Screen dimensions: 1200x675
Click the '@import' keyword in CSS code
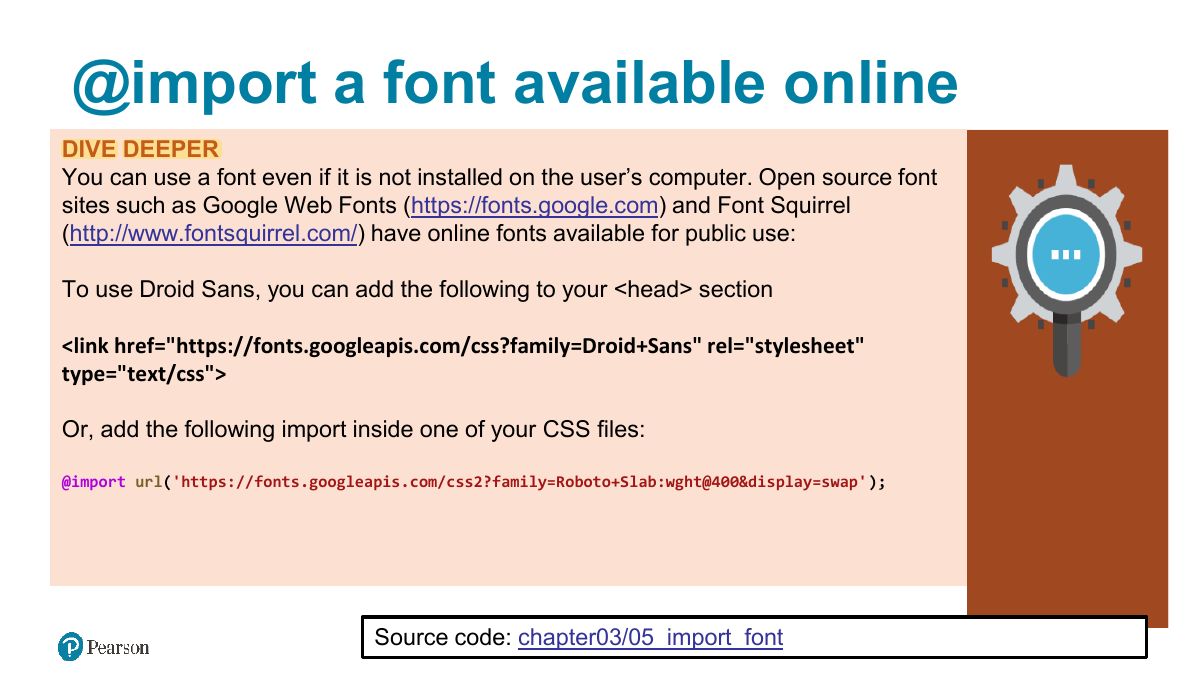point(94,482)
